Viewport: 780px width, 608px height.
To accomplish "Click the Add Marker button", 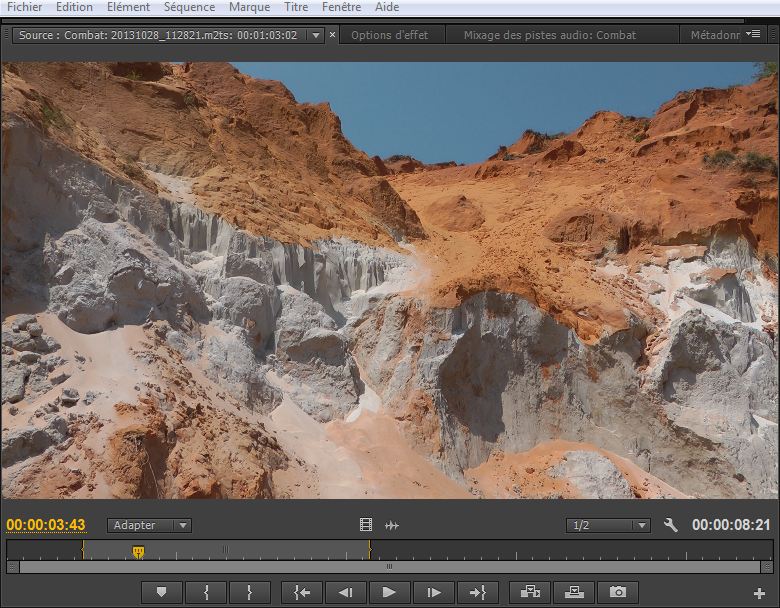I will click(x=161, y=592).
